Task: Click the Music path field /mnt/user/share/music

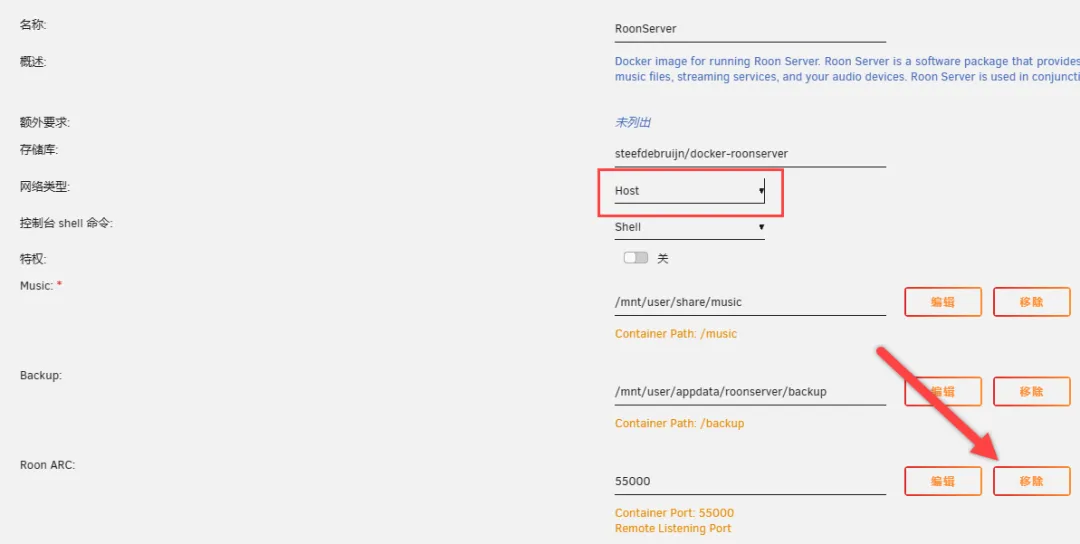Action: click(749, 302)
